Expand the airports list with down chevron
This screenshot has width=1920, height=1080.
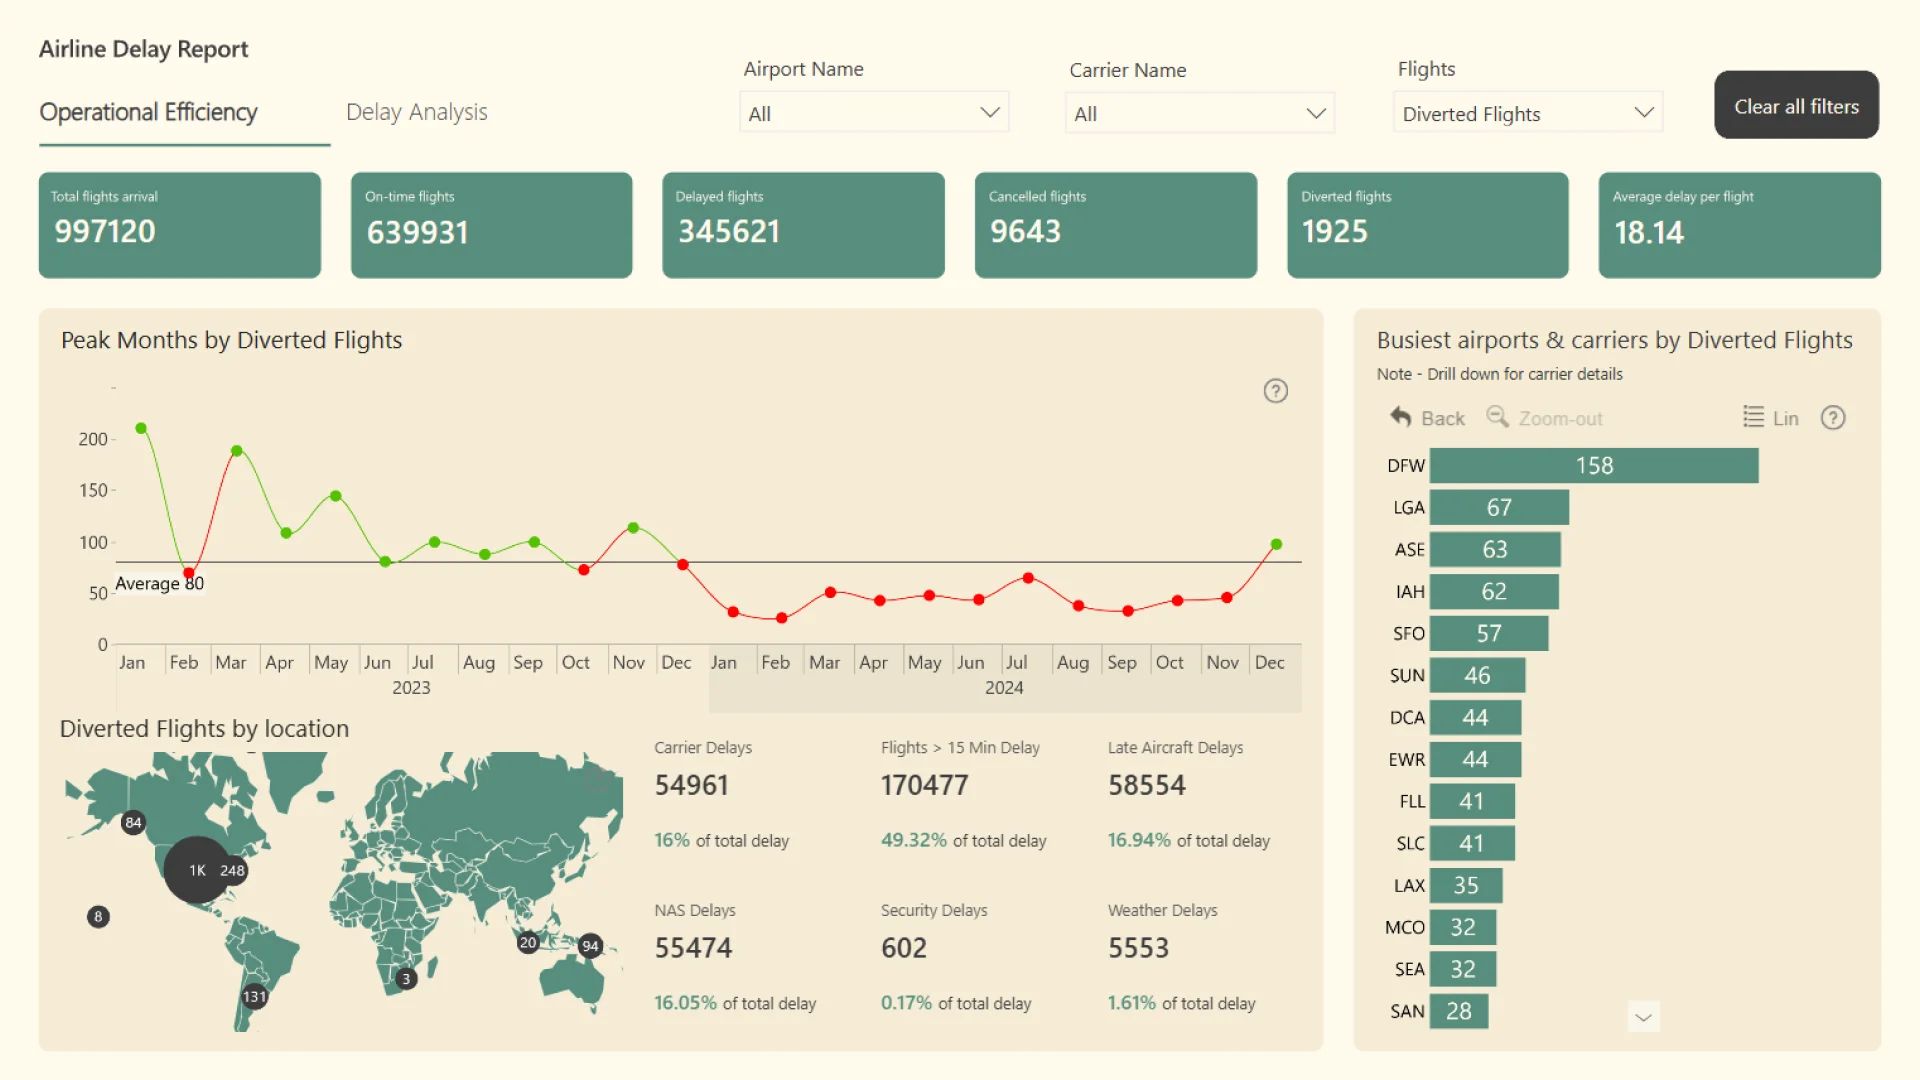click(x=1643, y=1018)
